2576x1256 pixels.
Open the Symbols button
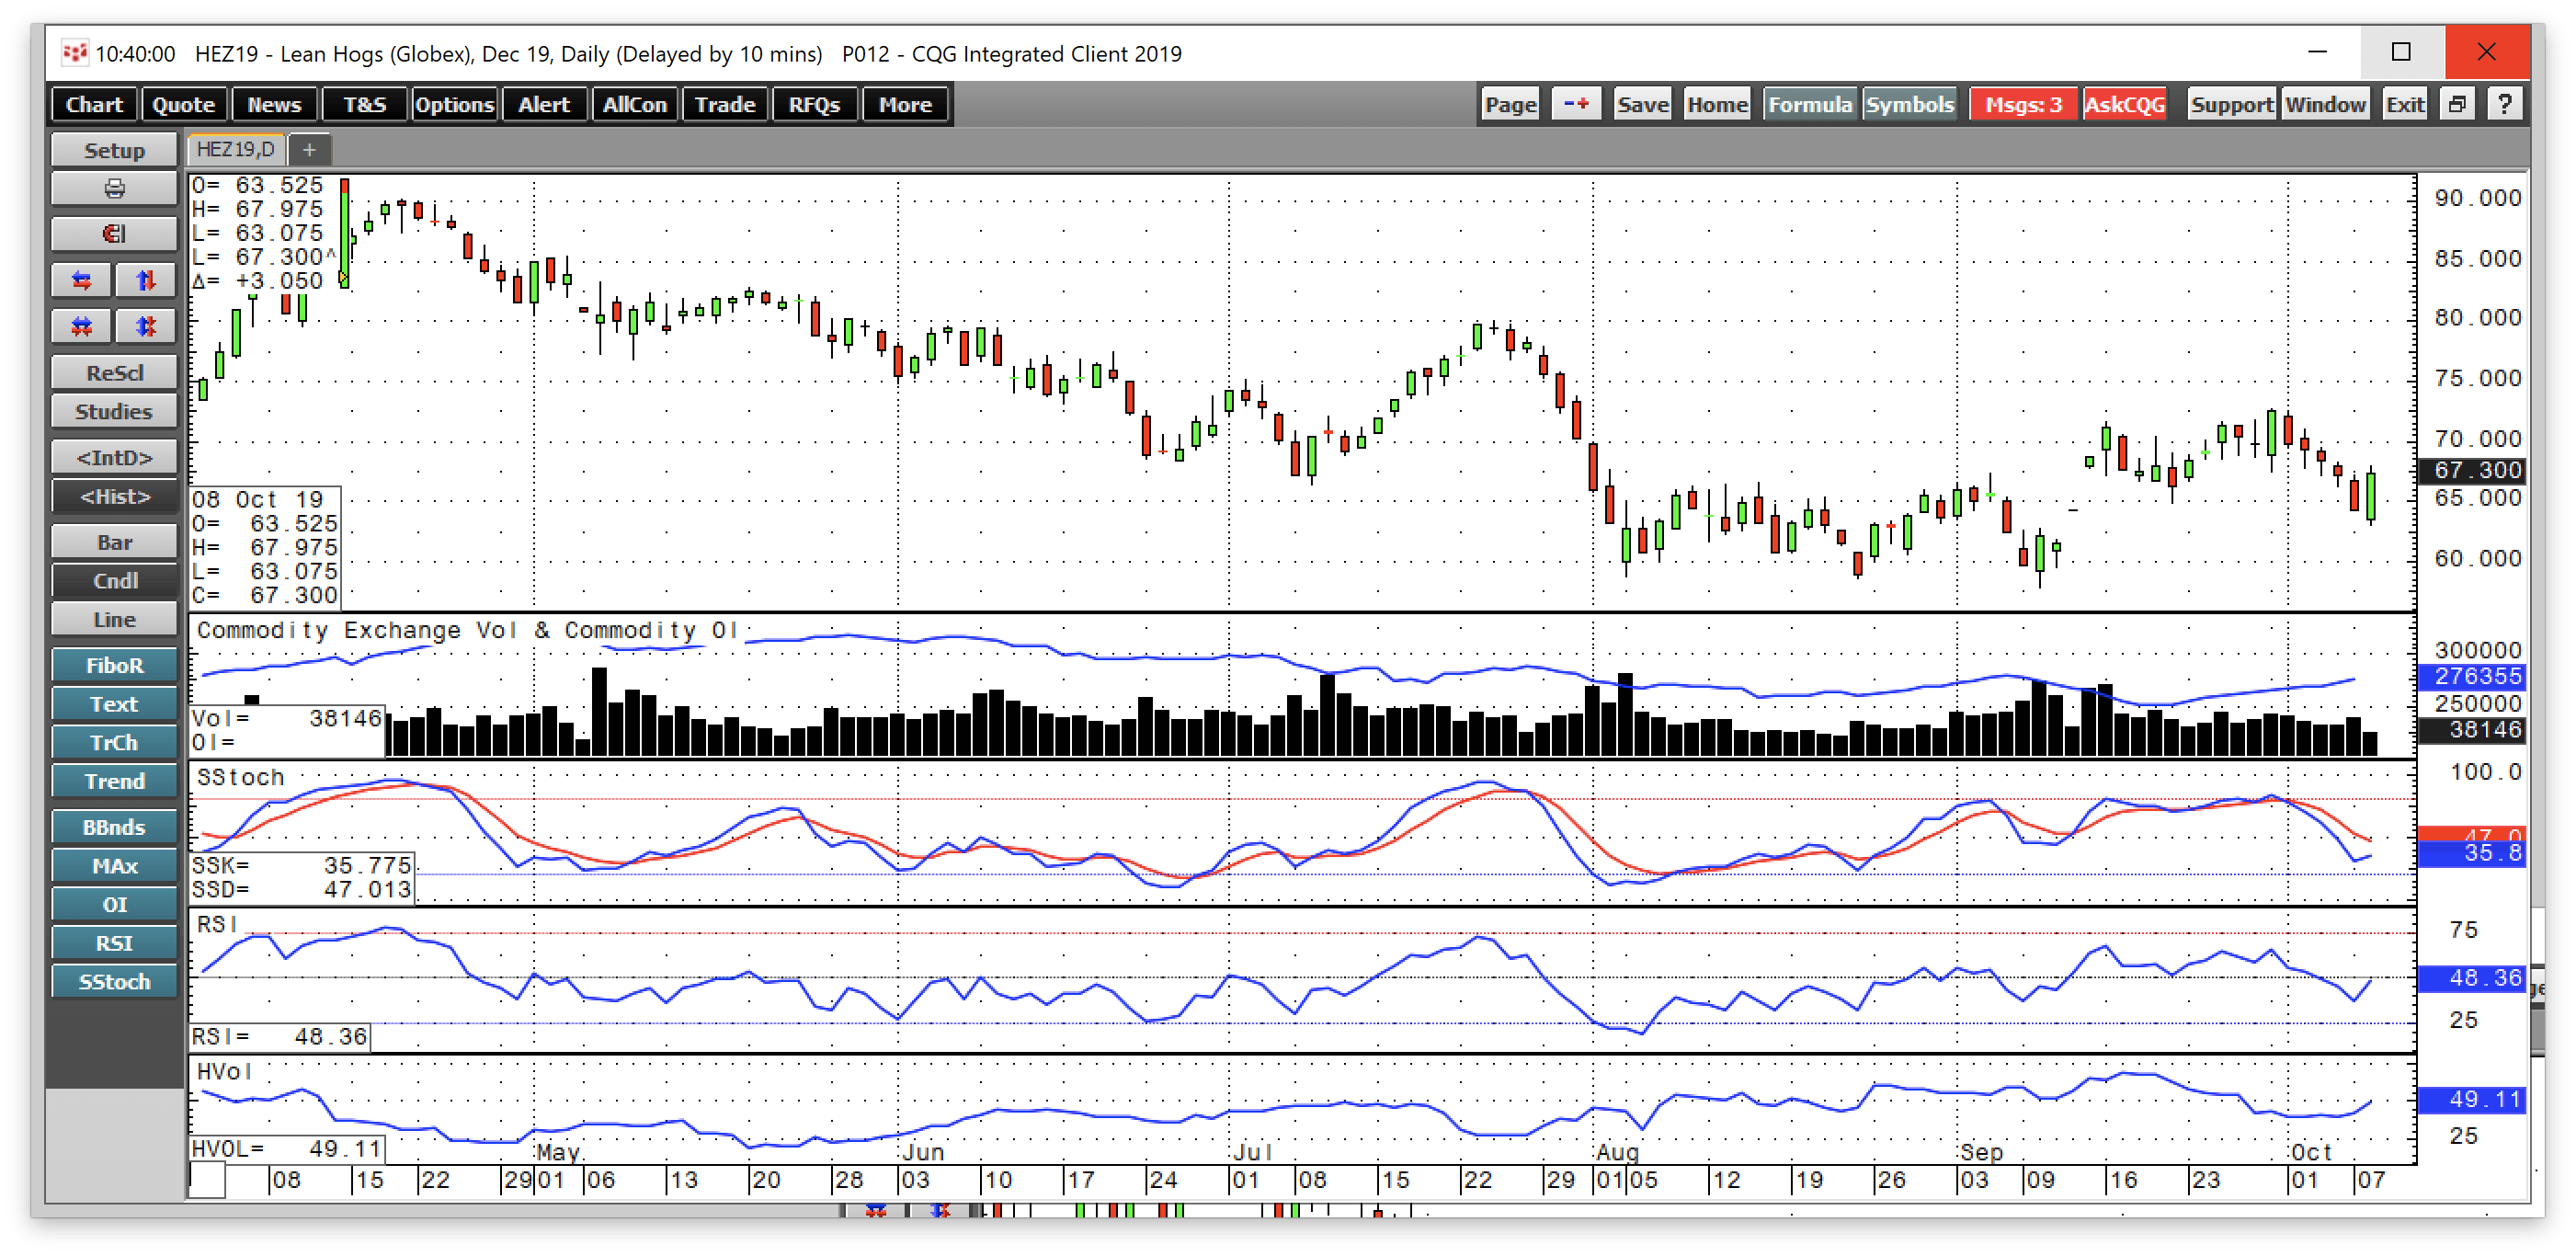tap(1909, 104)
